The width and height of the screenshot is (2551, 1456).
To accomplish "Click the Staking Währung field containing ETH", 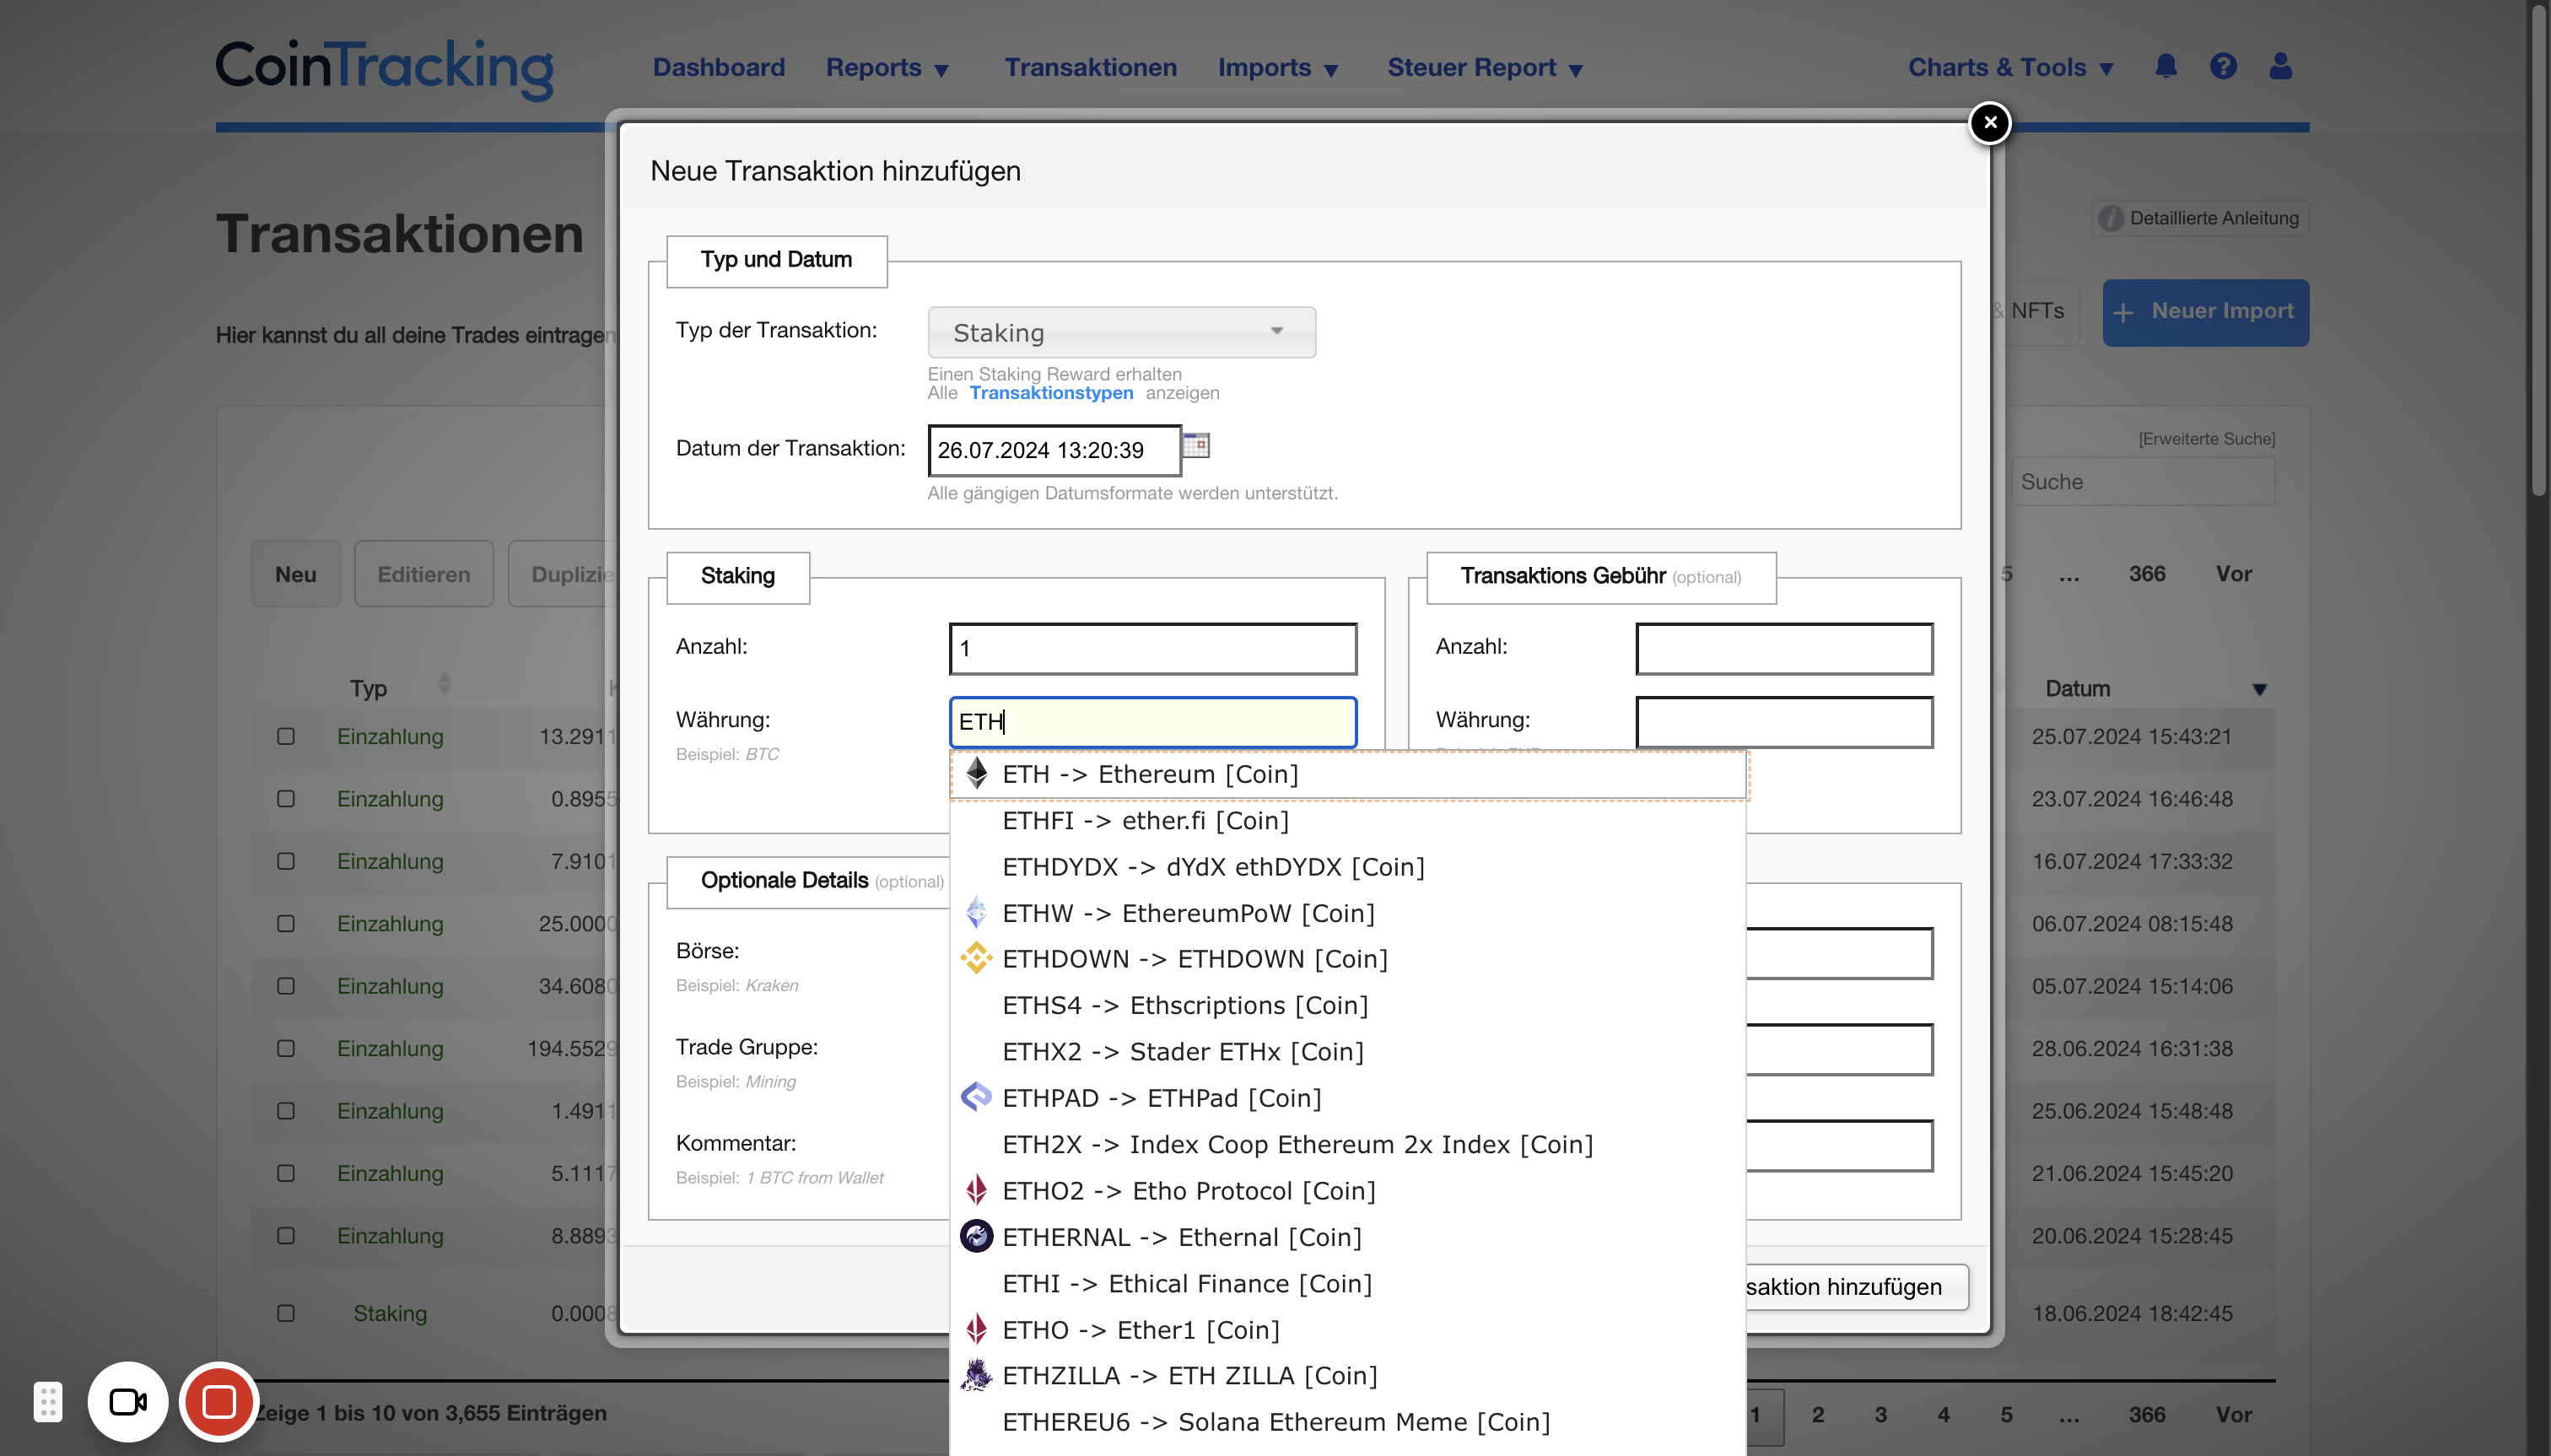I will point(1153,722).
